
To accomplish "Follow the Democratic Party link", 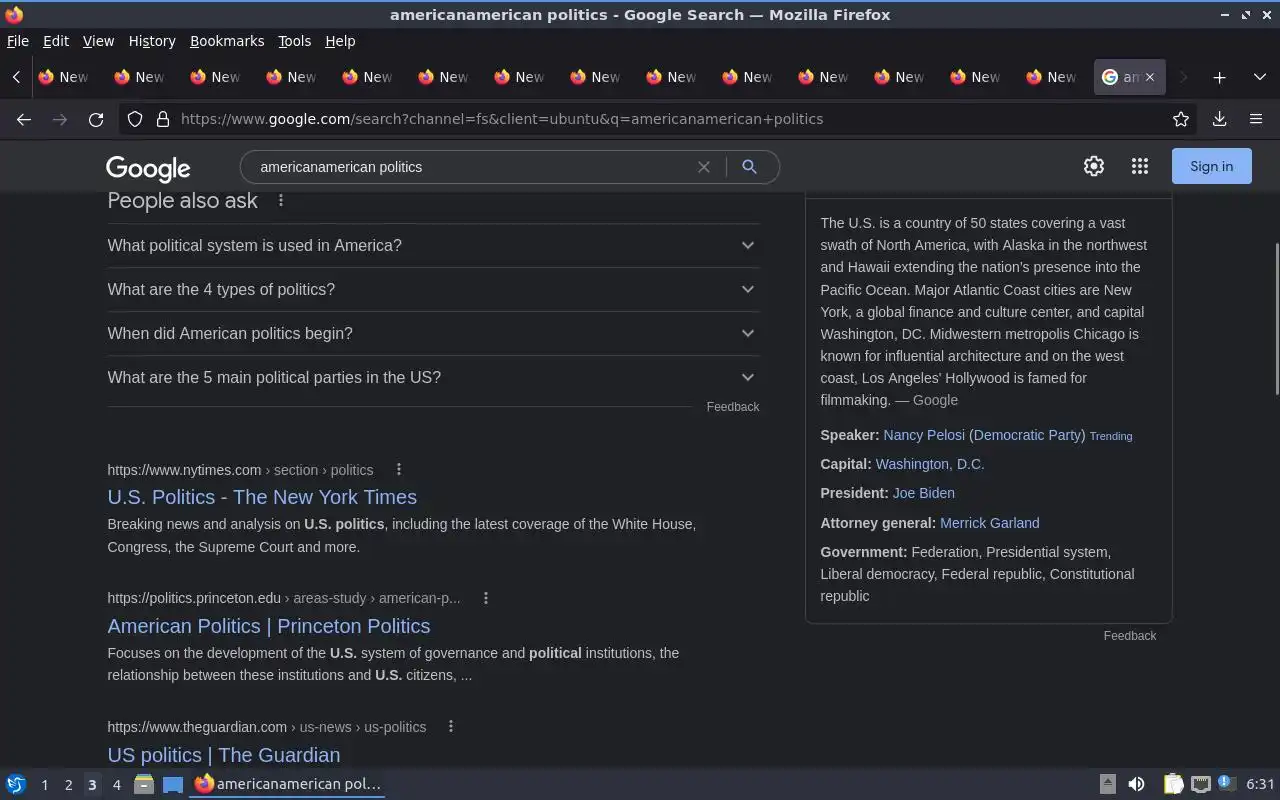I will click(1028, 435).
